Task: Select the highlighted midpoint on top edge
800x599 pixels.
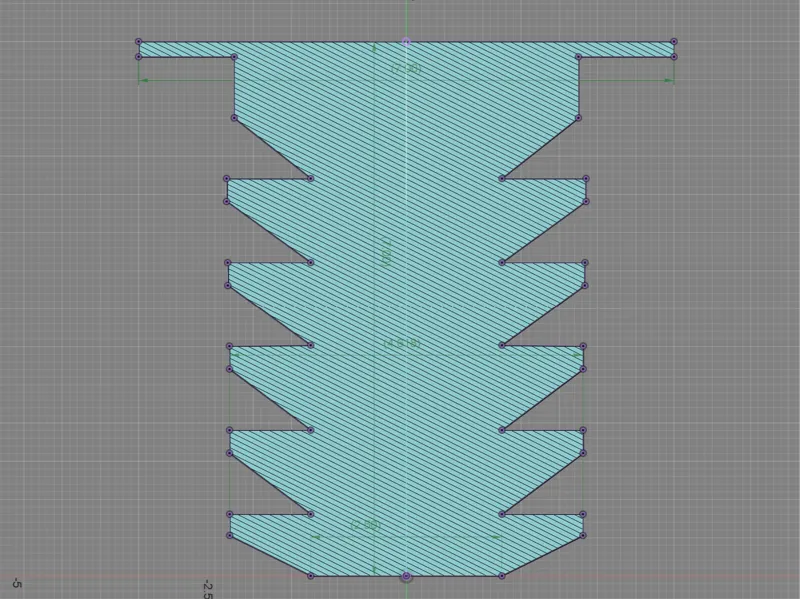Action: (406, 42)
